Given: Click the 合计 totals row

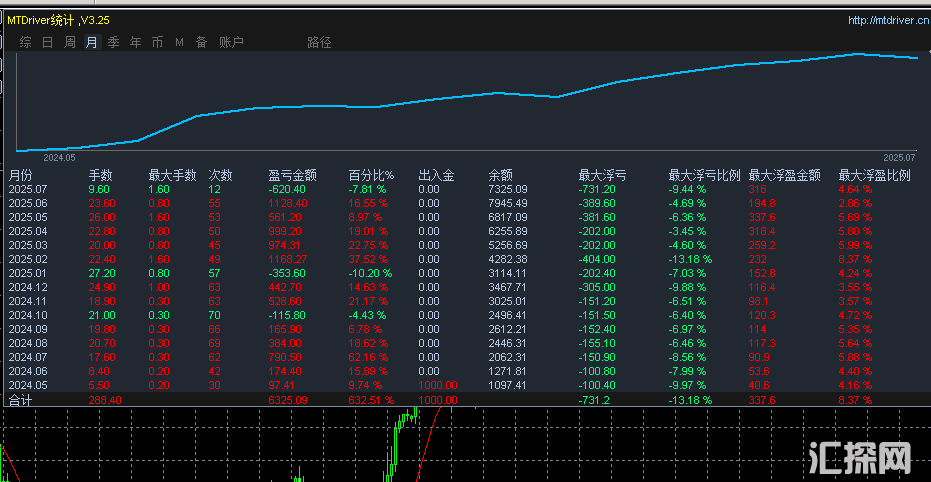Looking at the screenshot, I should click(x=466, y=400).
